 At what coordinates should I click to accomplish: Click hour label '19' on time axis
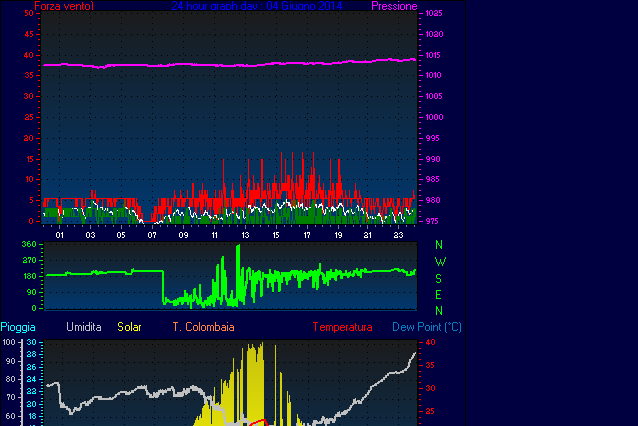click(338, 235)
